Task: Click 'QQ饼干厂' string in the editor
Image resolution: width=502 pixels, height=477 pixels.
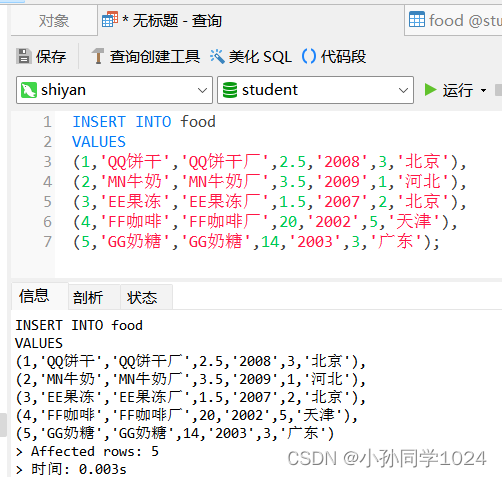Action: [225, 162]
